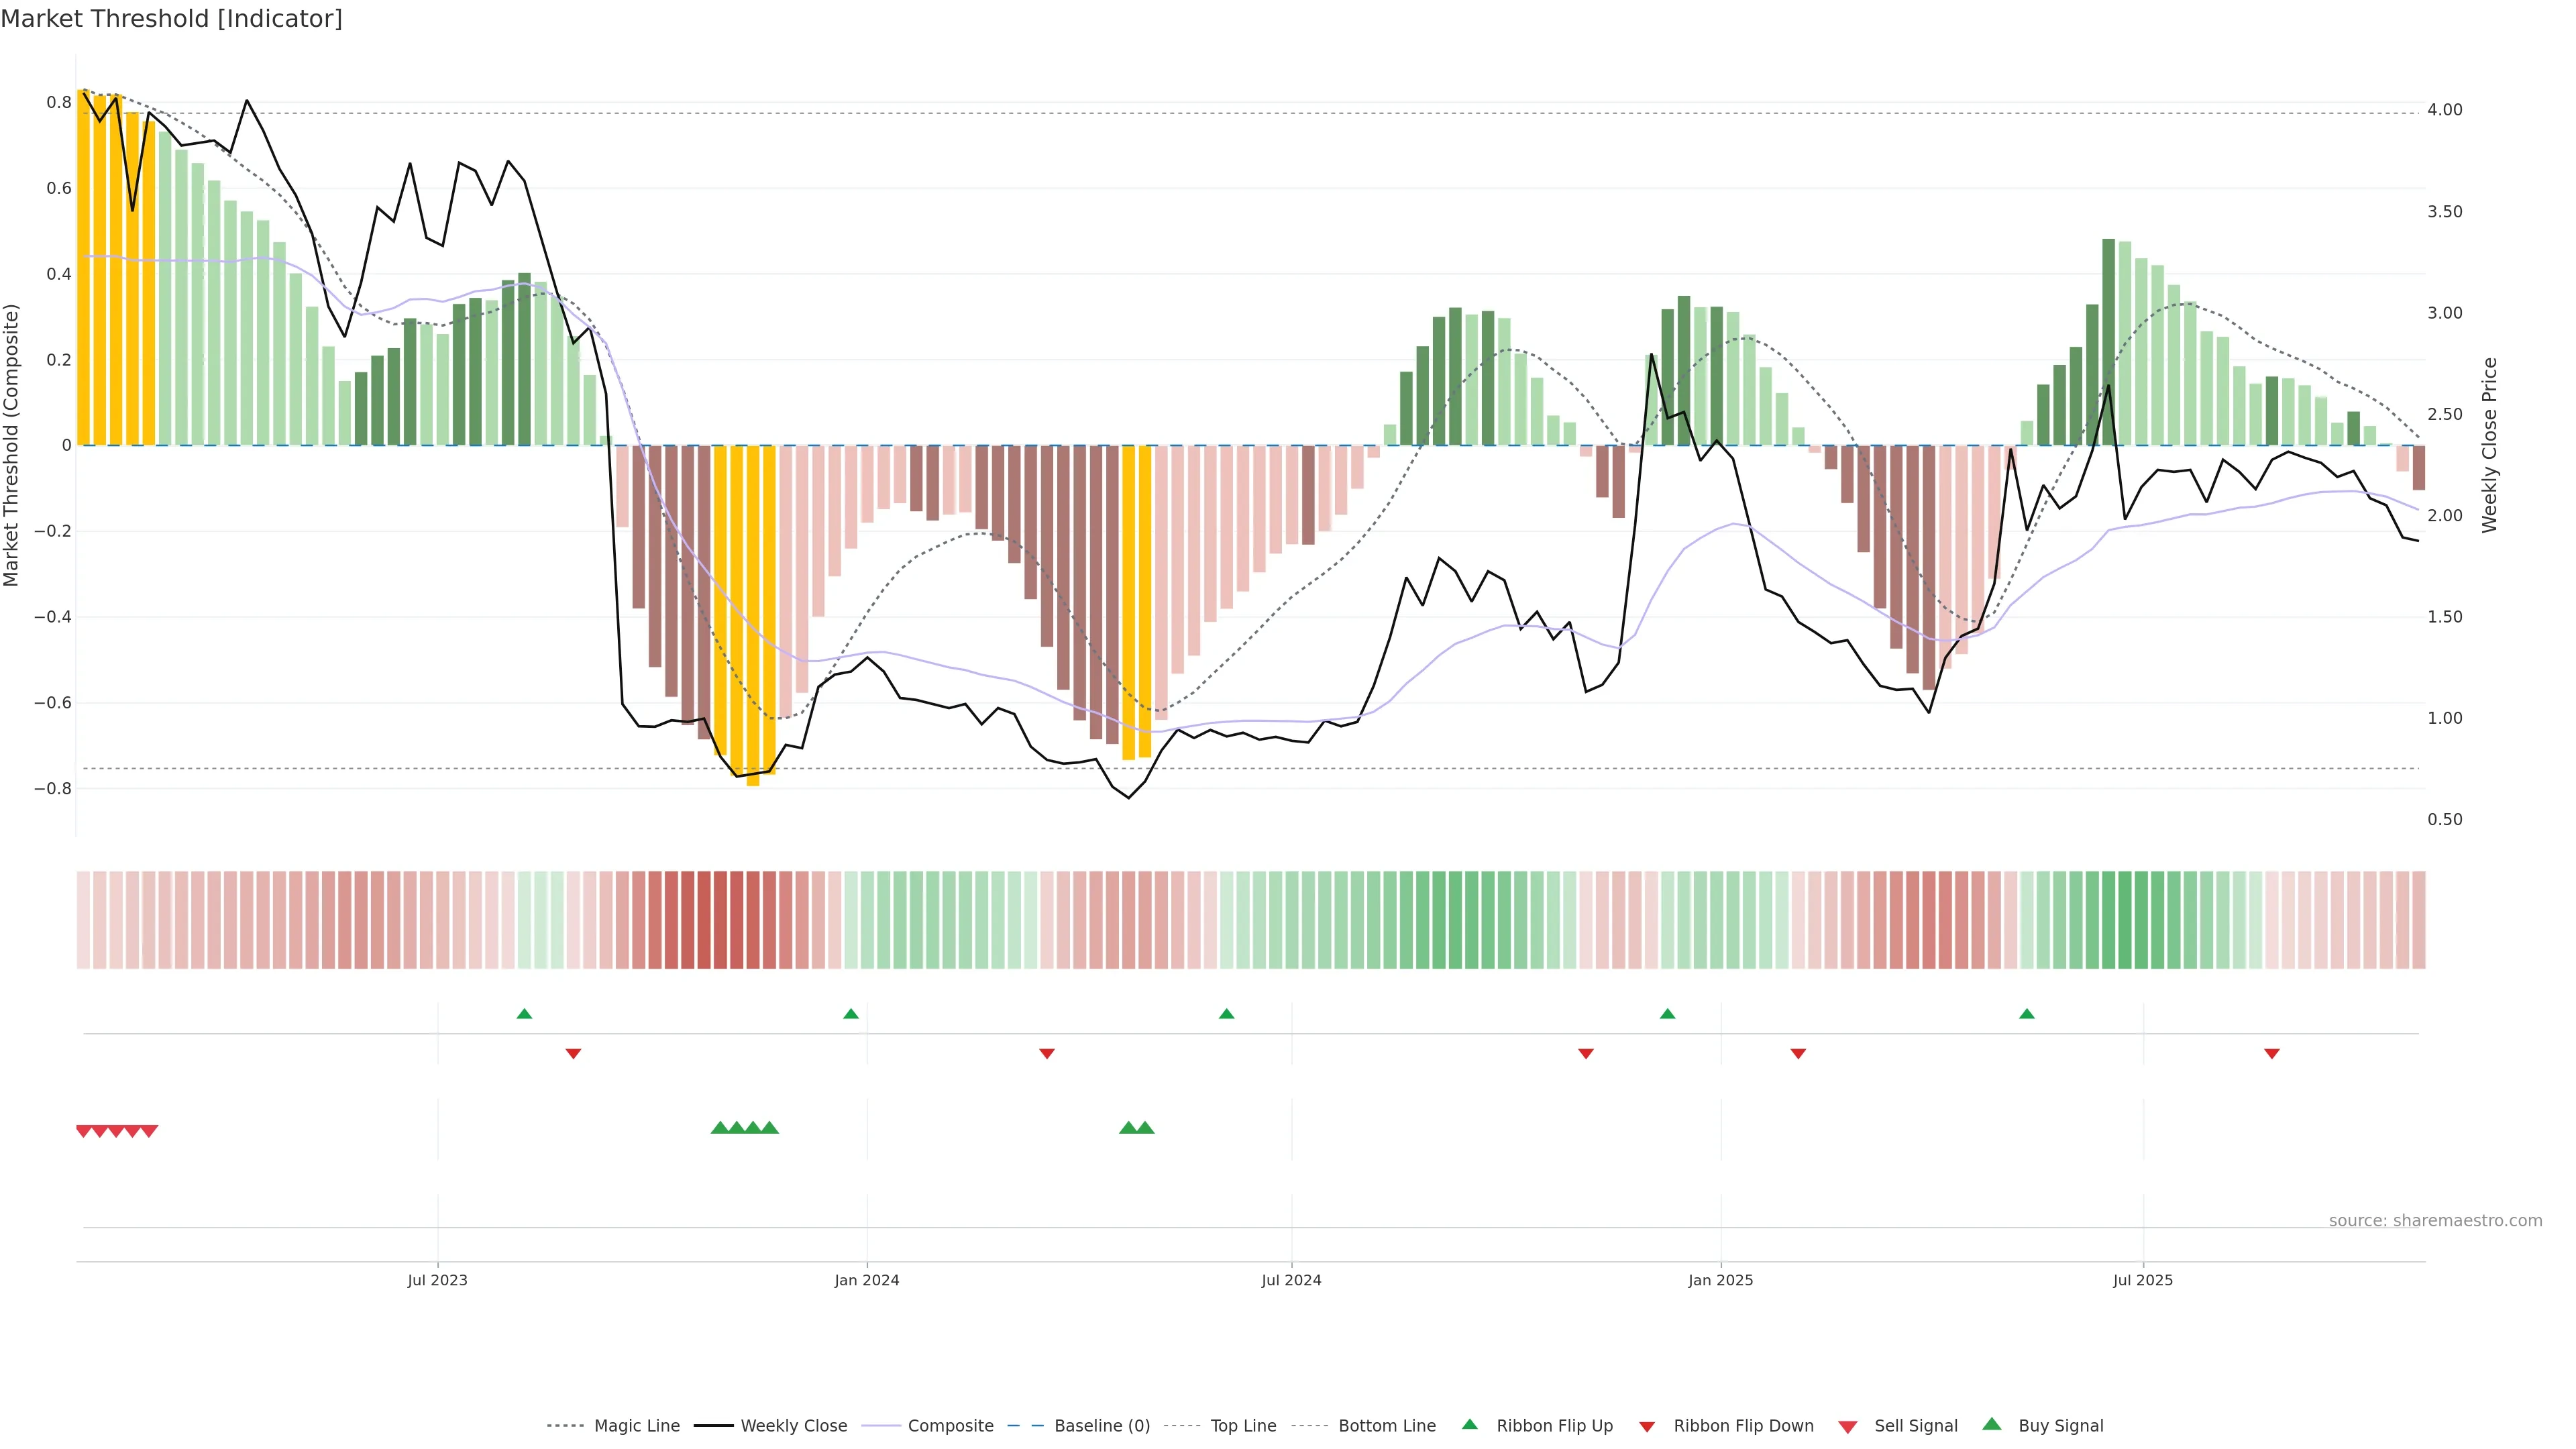Hide the Top Line legend entry
This screenshot has height=1449, width=2576.
[1243, 1426]
